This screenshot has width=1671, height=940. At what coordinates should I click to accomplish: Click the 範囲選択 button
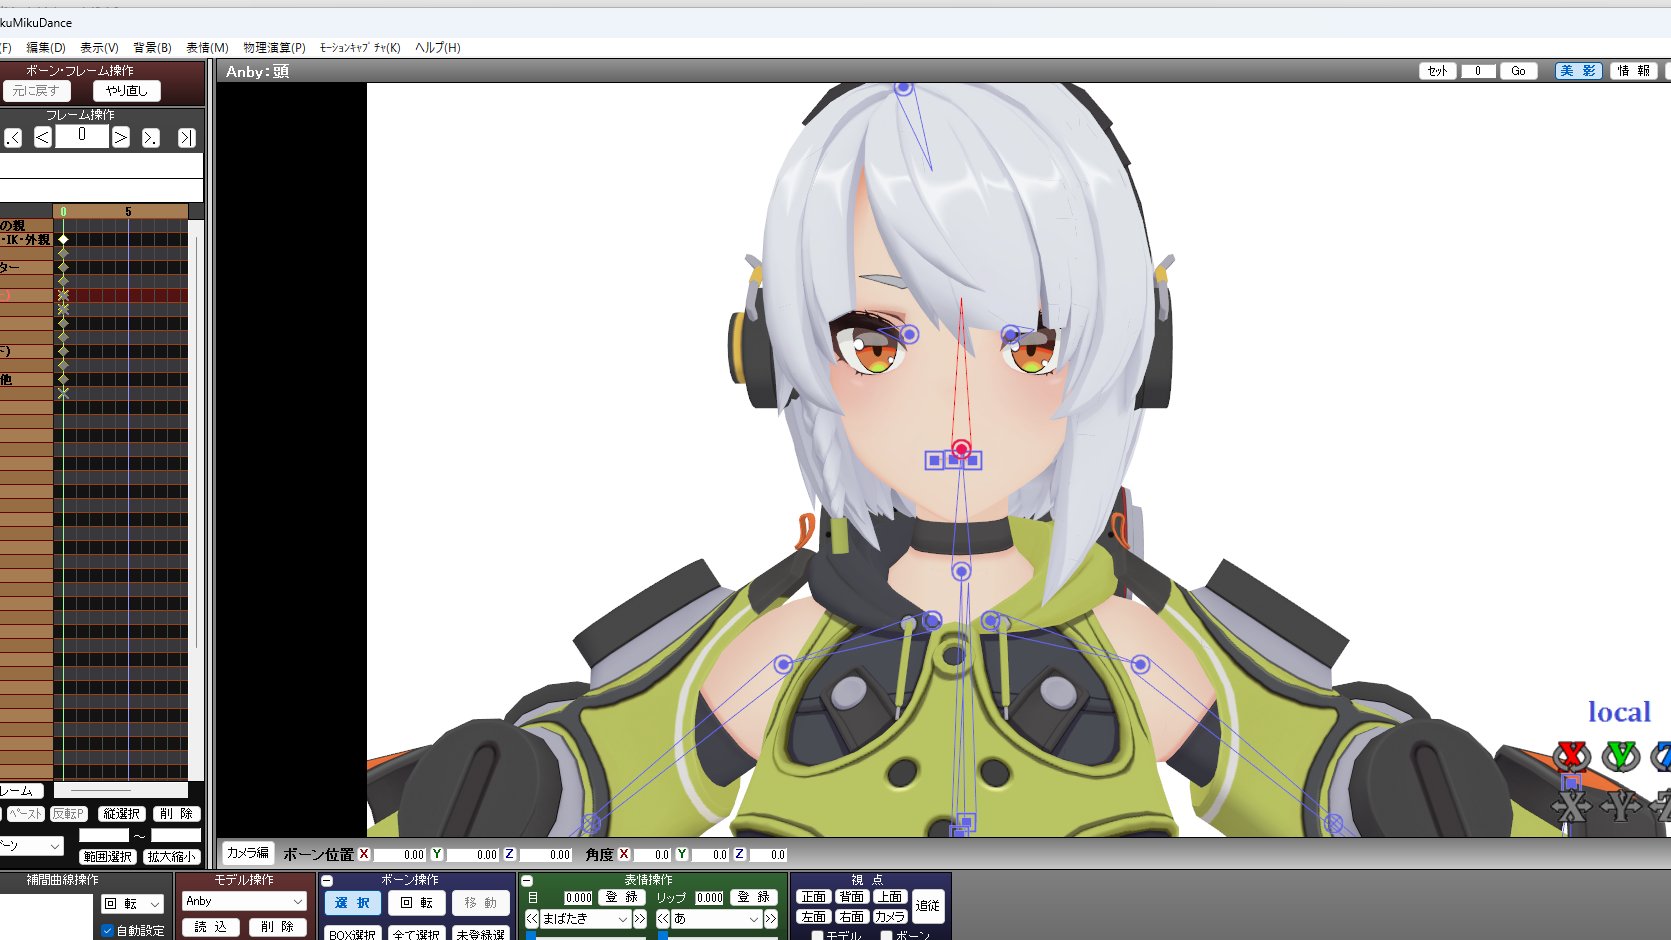108,857
